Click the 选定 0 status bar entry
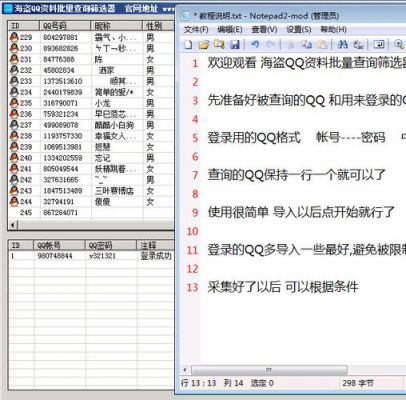Viewport: 406px width, 400px height. coord(262,383)
